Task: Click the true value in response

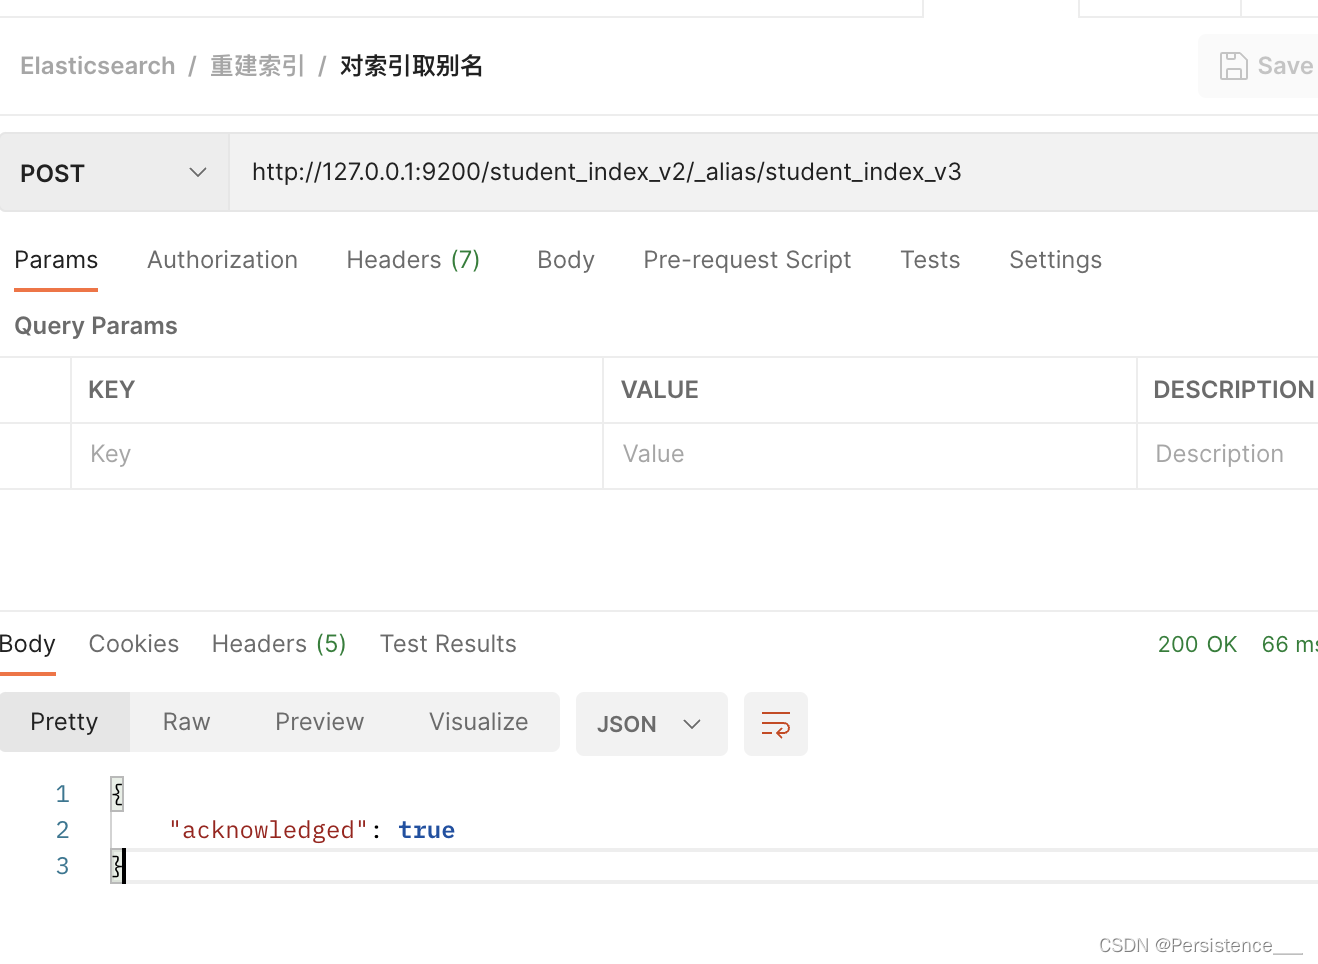Action: (x=426, y=830)
